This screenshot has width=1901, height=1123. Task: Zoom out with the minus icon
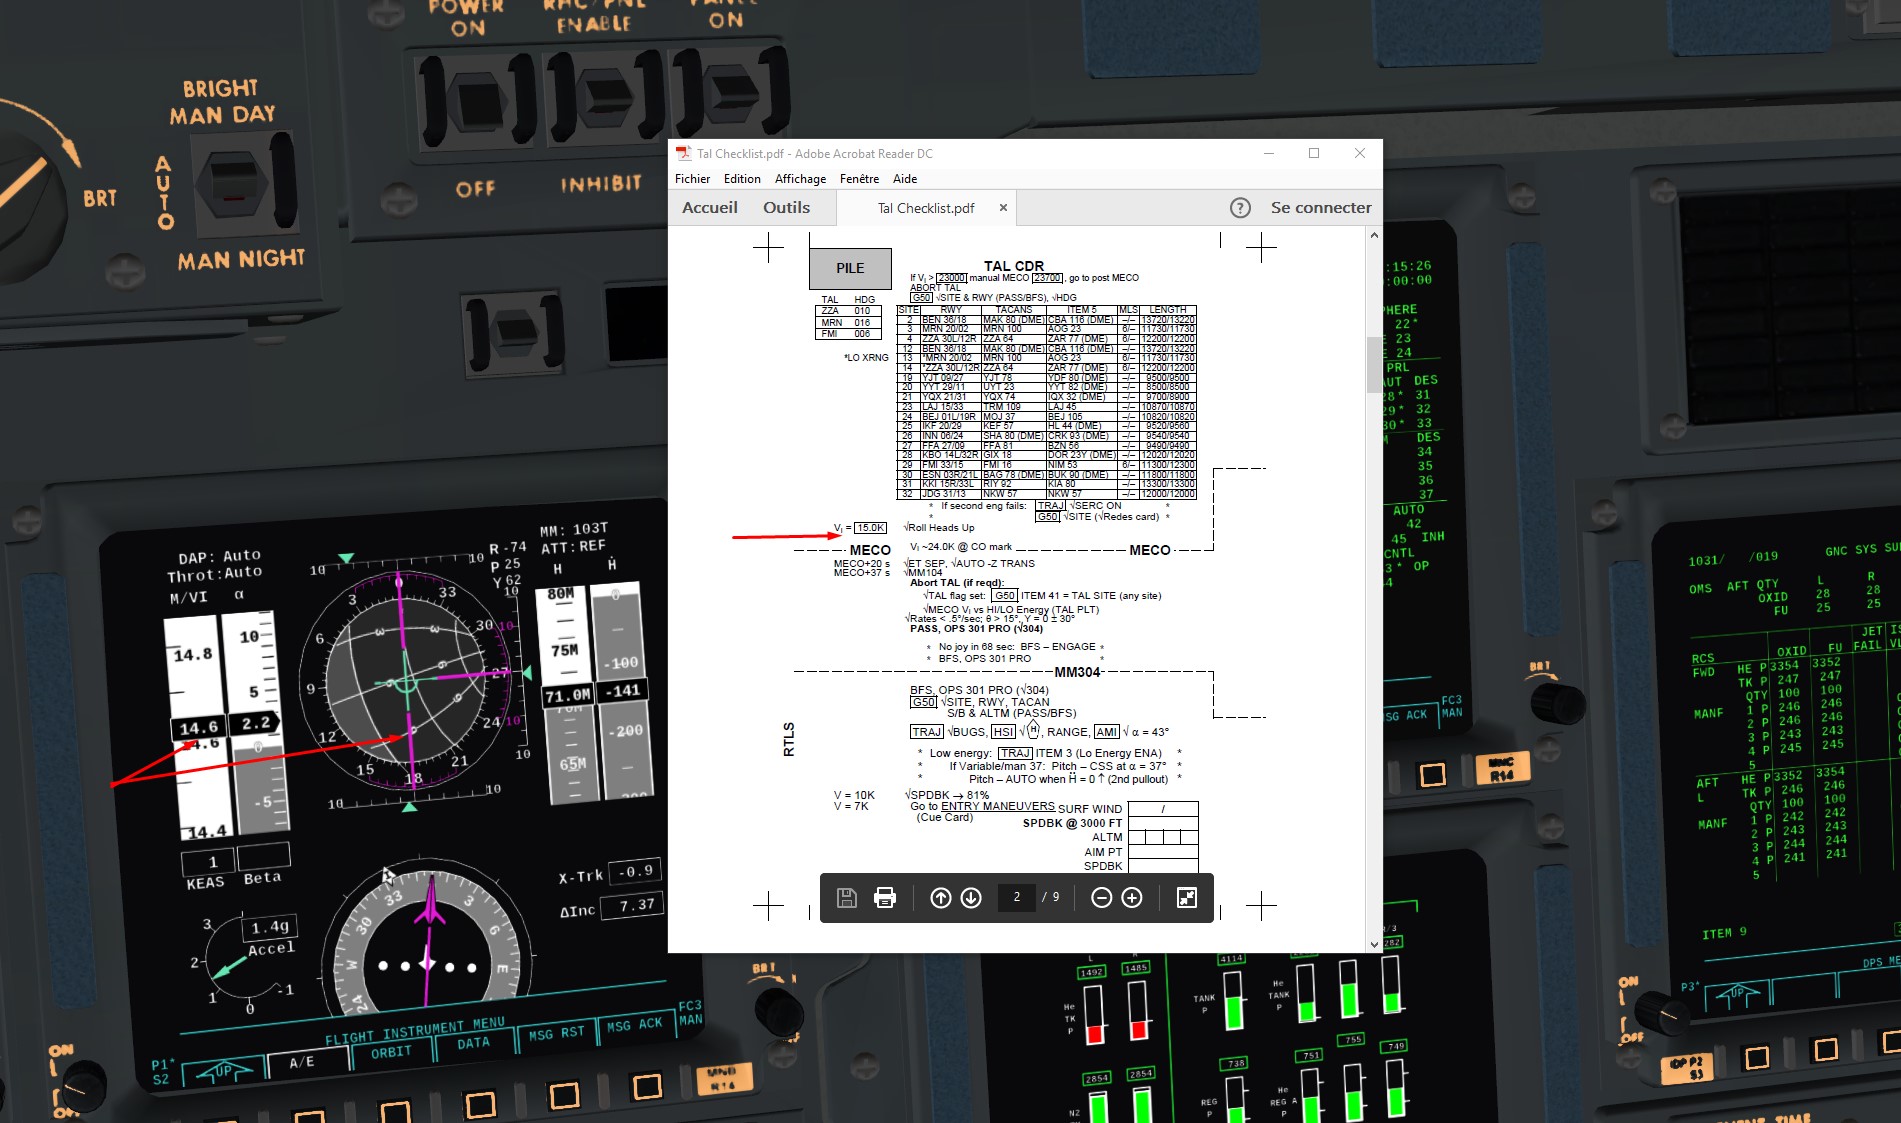[x=1101, y=898]
